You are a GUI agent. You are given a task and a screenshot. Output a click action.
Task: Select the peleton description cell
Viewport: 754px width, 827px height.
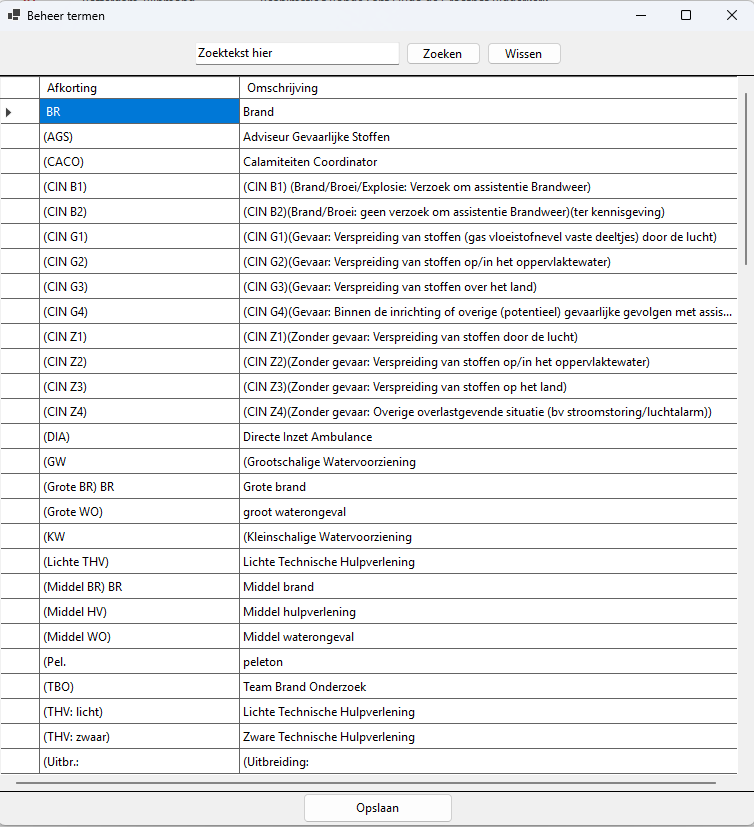[x=488, y=662]
